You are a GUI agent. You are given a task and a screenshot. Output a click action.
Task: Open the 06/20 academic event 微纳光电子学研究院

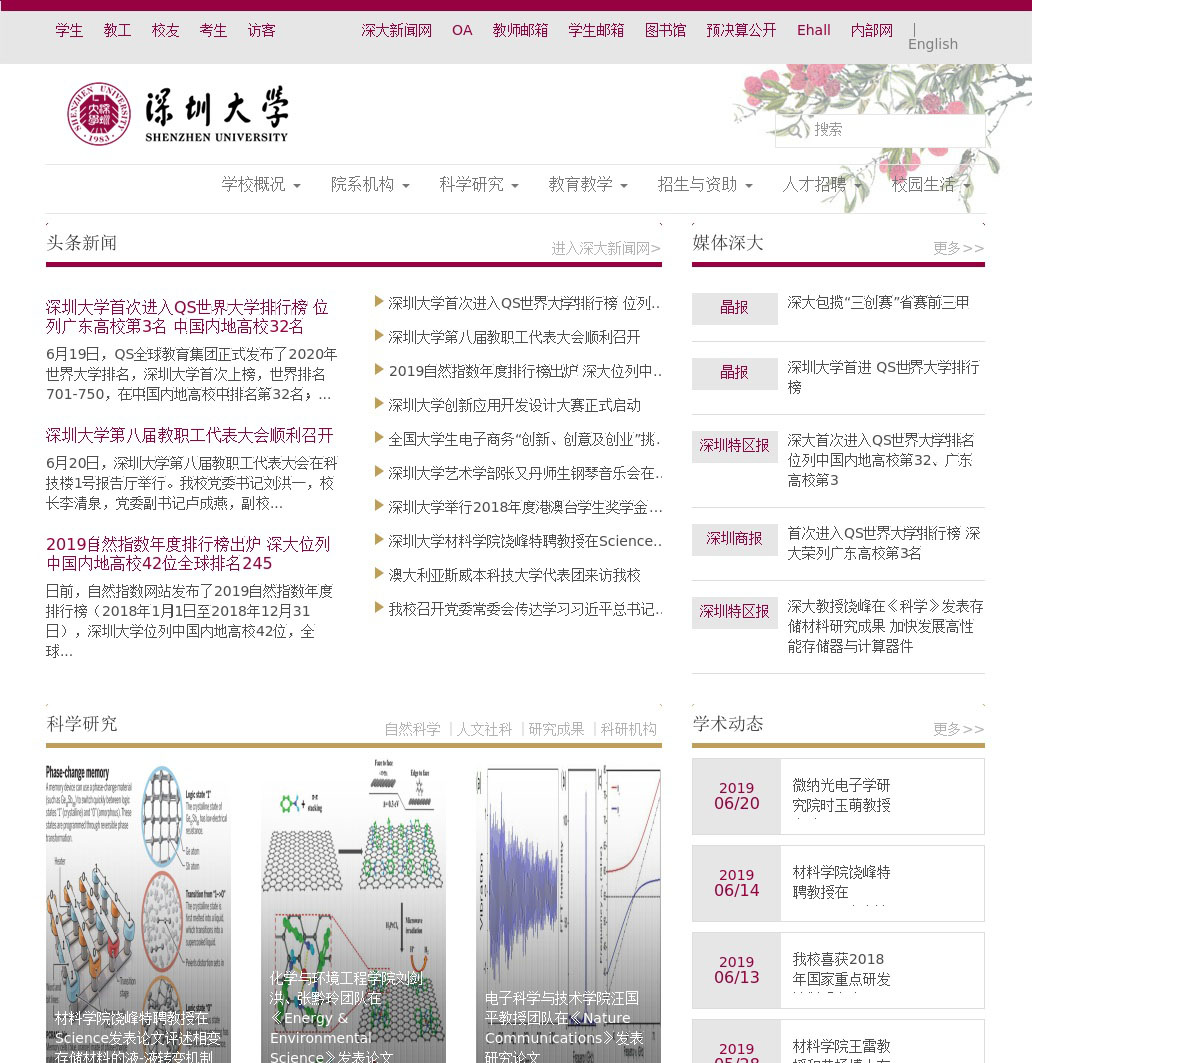pyautogui.click(x=838, y=797)
